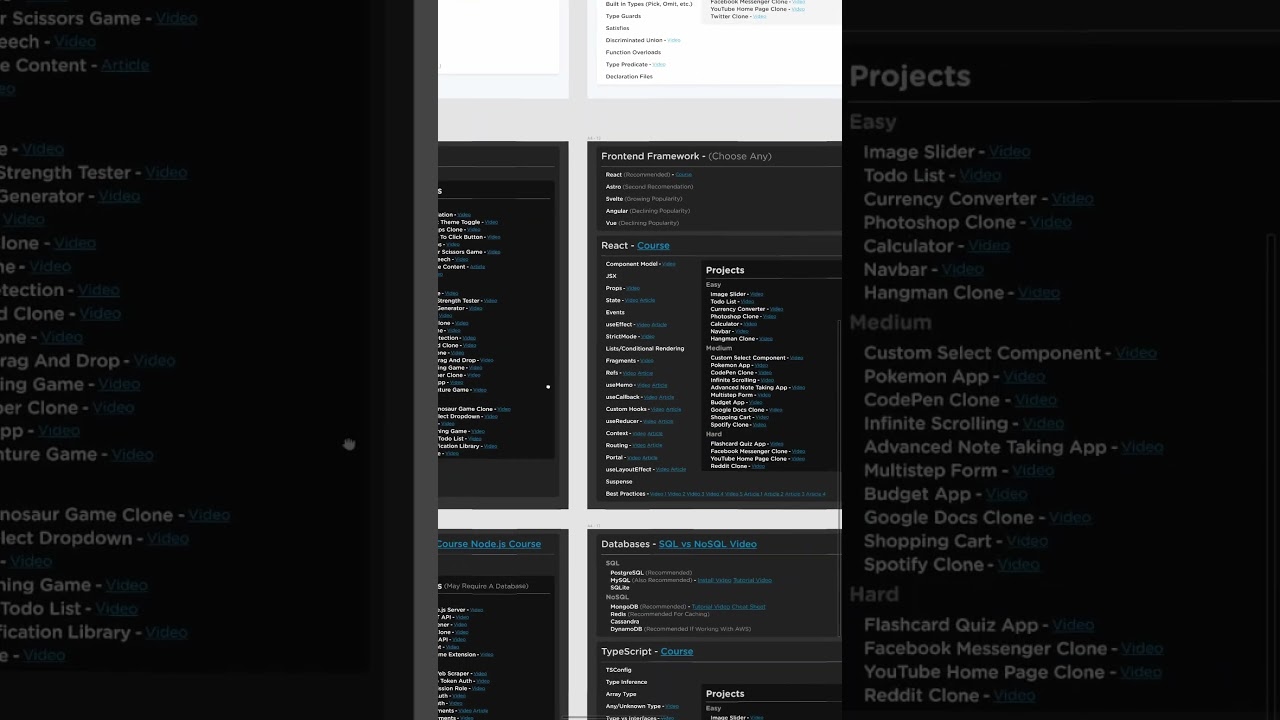Open the Type Predicate Video link
This screenshot has height=720, width=1280.
[x=658, y=64]
